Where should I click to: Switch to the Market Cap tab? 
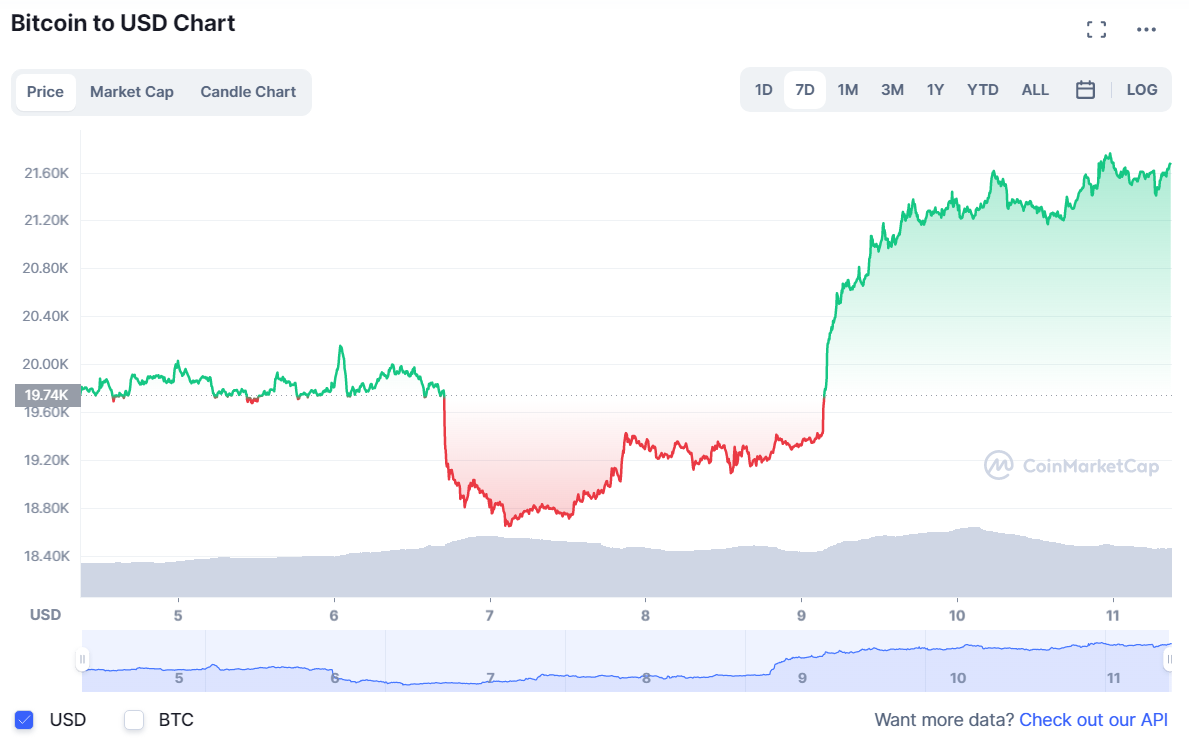coord(131,91)
